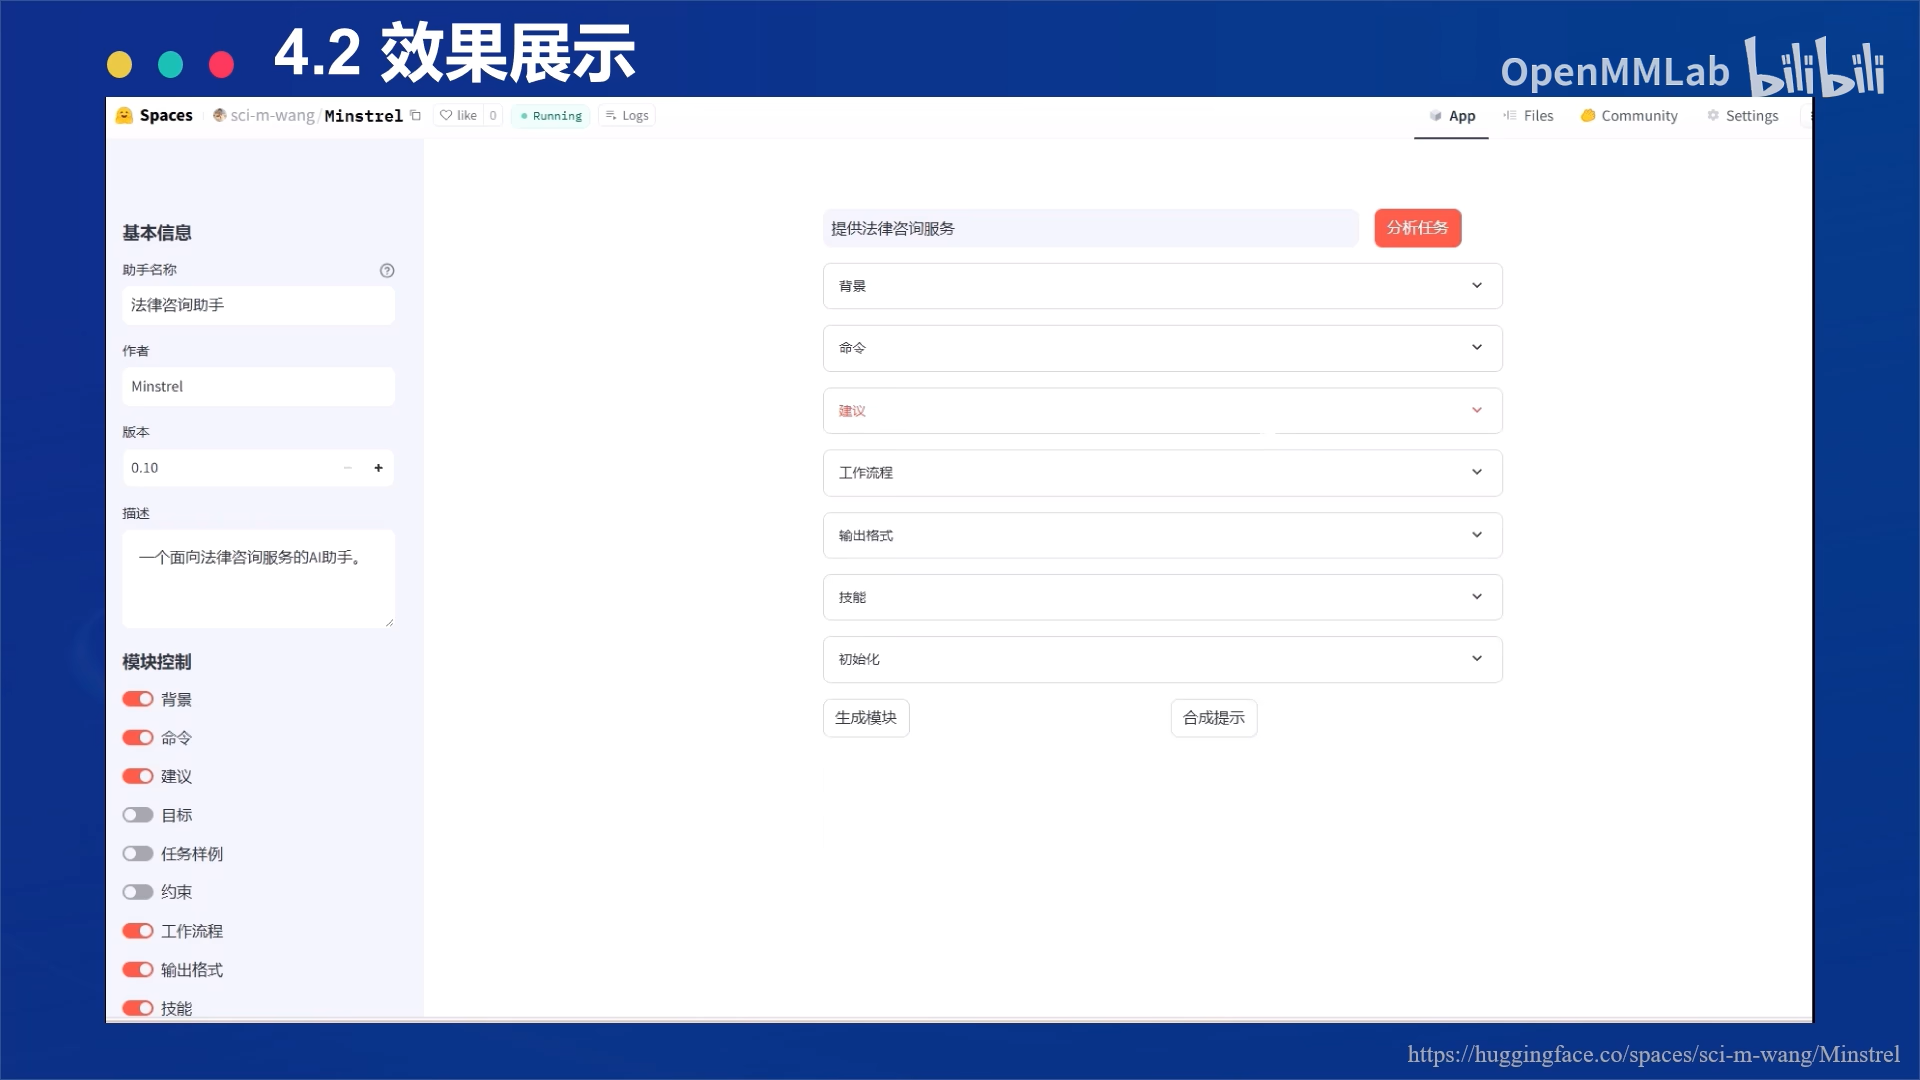Switch to the Files tab

(x=1528, y=116)
